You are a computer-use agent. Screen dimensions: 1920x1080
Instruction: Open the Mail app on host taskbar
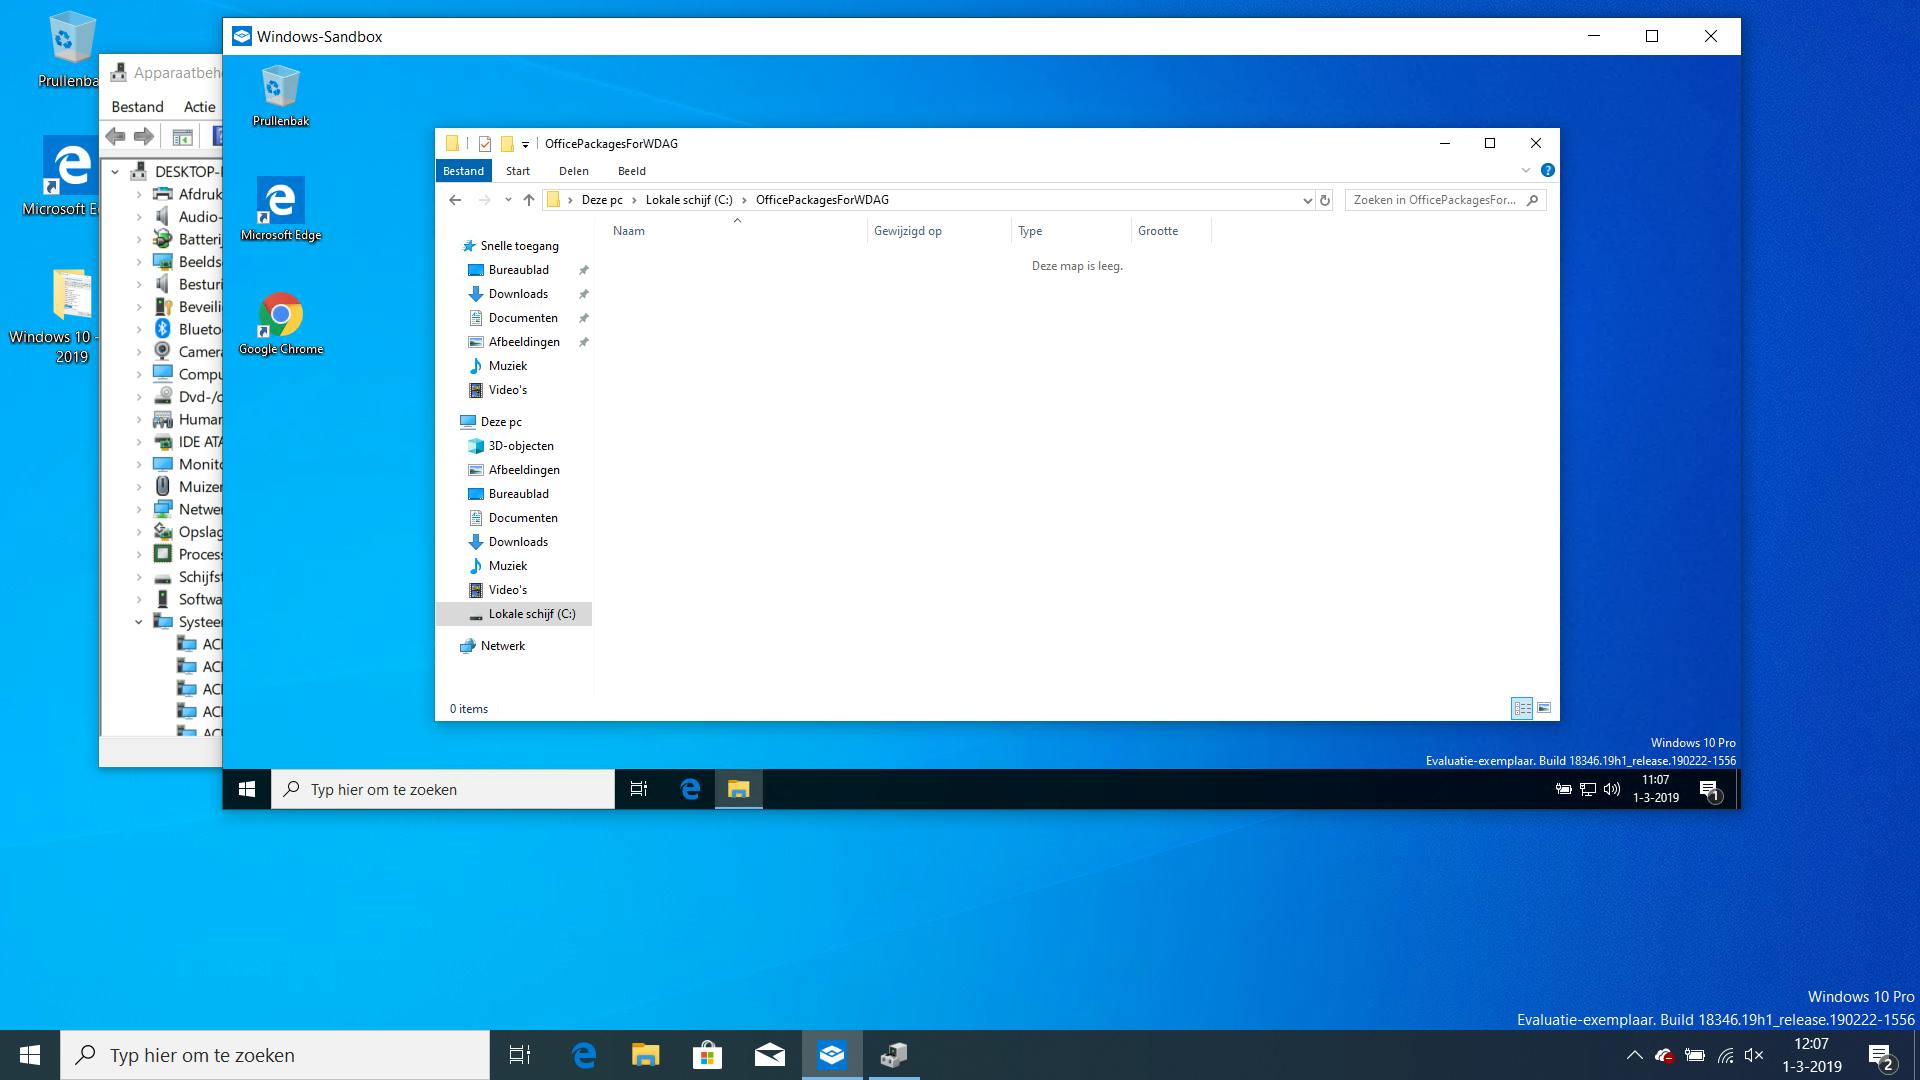769,1055
